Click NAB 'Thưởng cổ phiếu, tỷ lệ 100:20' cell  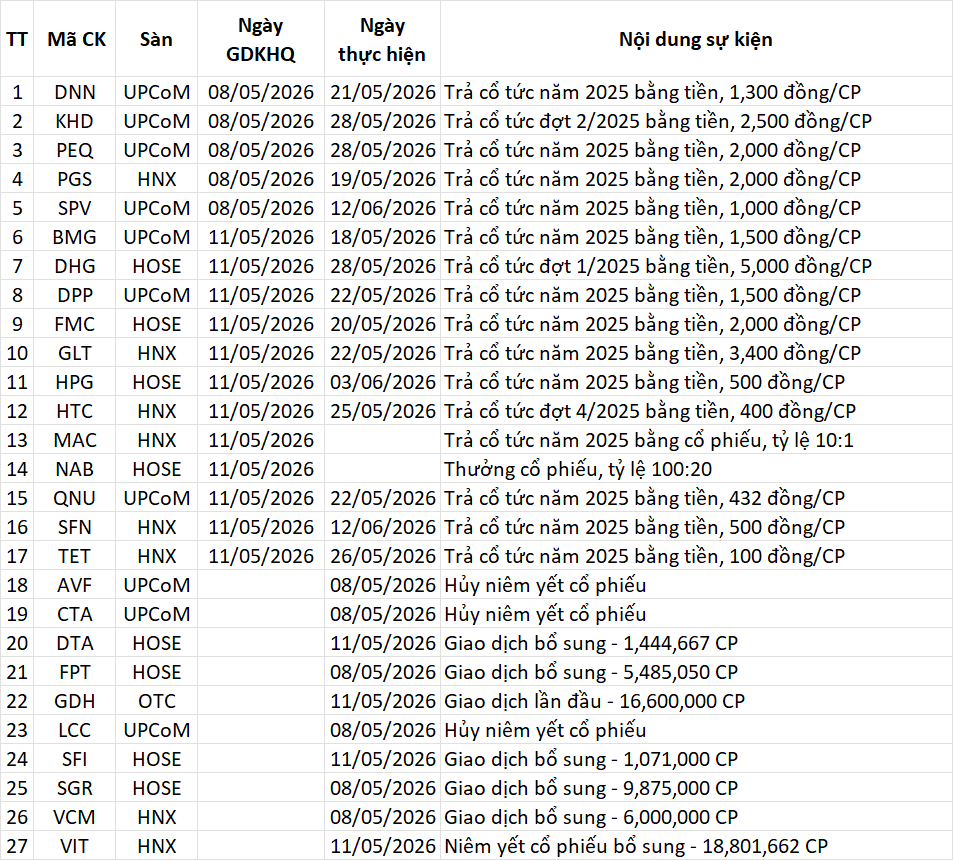click(696, 469)
